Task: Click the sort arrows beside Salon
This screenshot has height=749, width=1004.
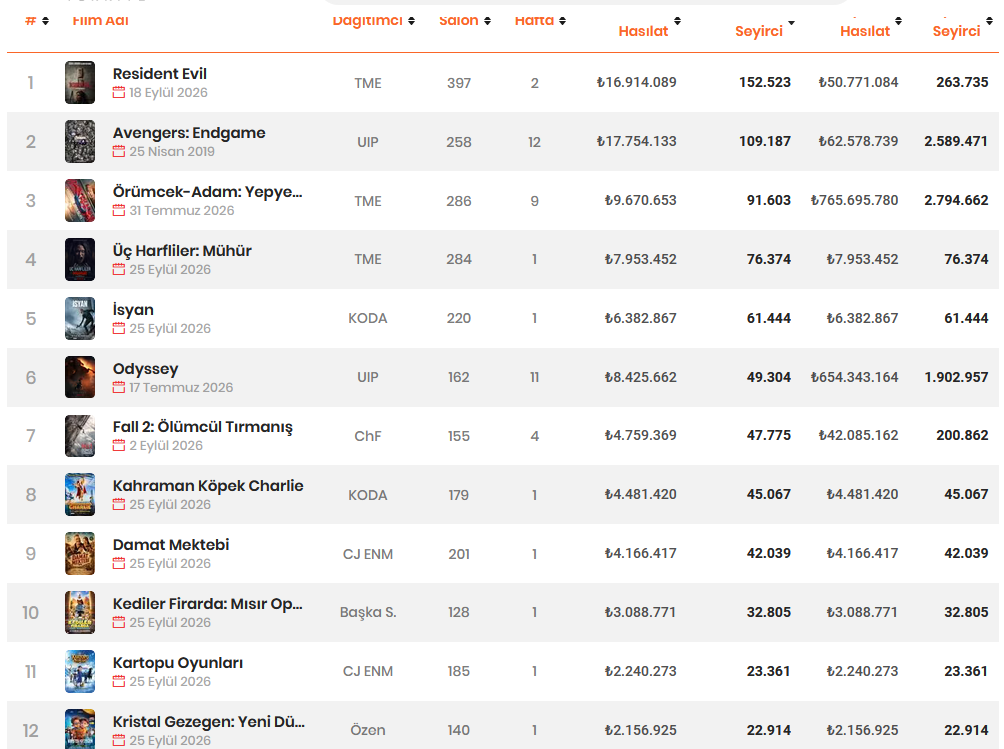Action: point(487,21)
